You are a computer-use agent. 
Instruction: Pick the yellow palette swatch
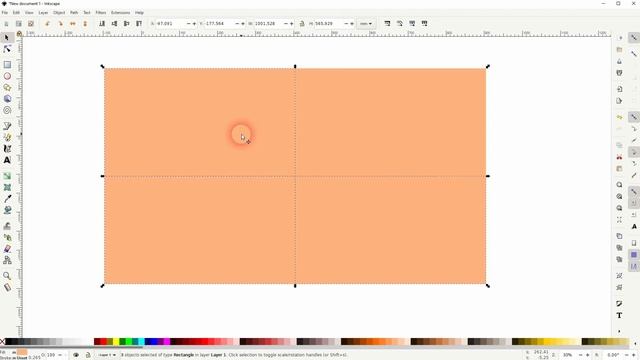[x=116, y=342]
